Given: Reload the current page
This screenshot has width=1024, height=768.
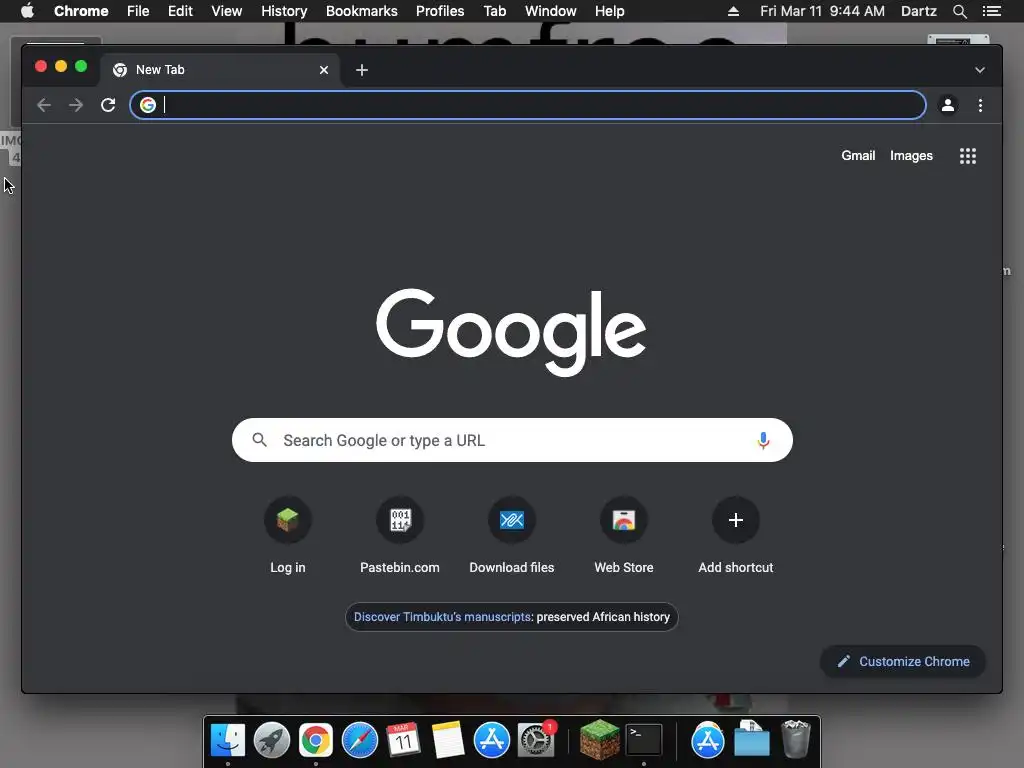Looking at the screenshot, I should (108, 105).
